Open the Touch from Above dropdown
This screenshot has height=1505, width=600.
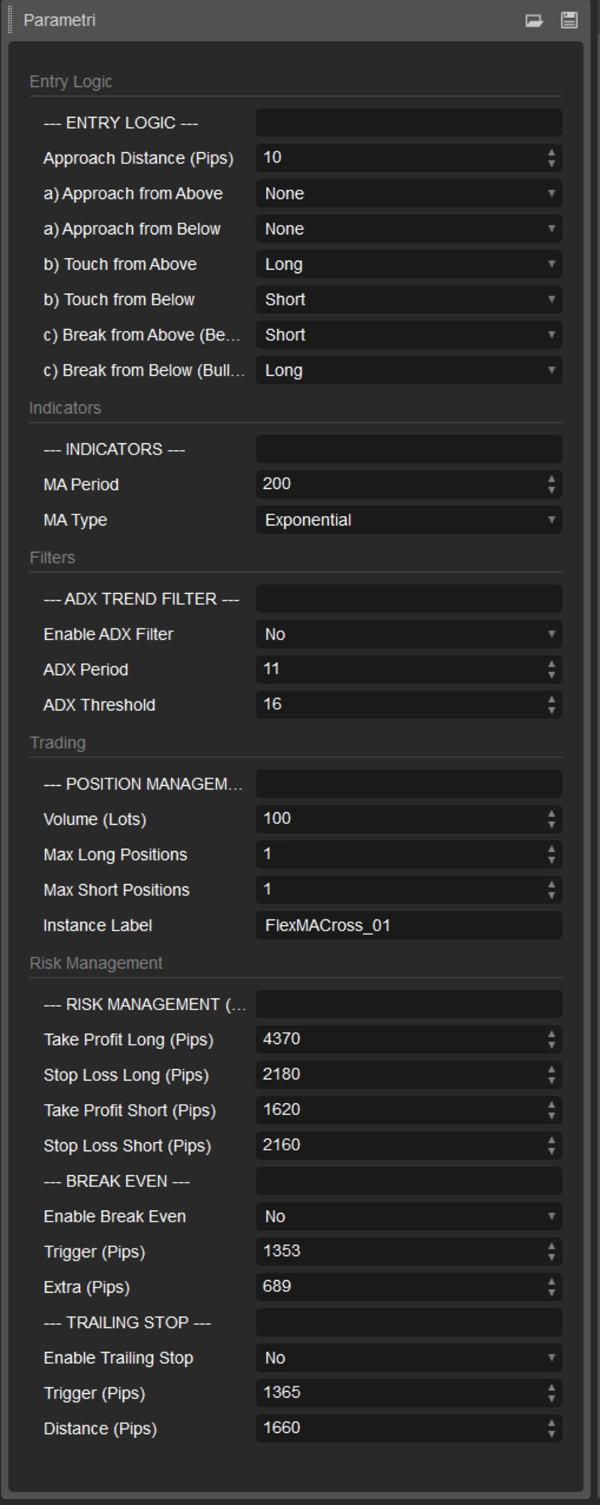[408, 264]
